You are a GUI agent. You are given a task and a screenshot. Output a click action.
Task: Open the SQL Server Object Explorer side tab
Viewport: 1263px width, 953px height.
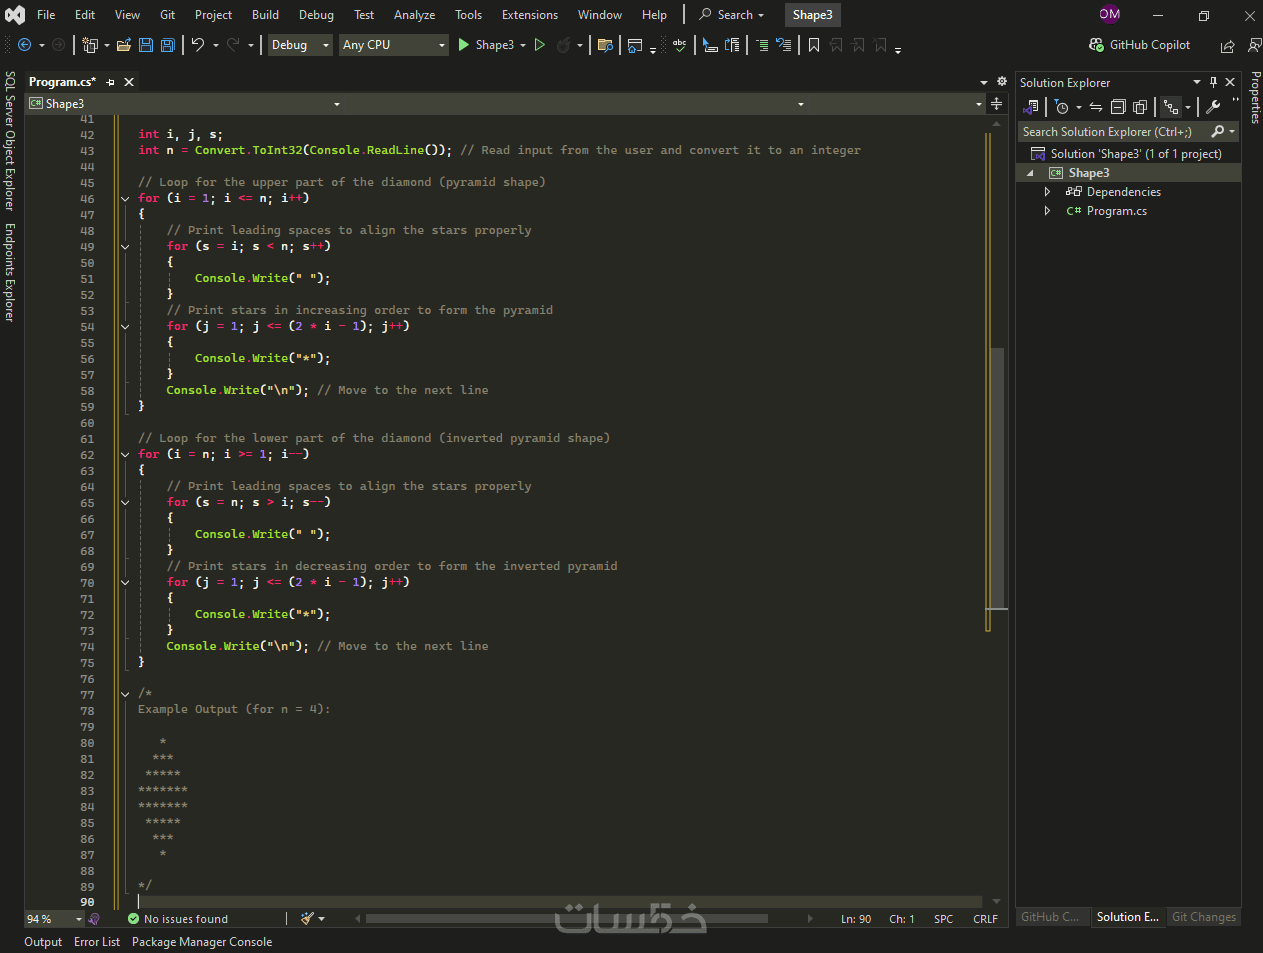tap(10, 141)
